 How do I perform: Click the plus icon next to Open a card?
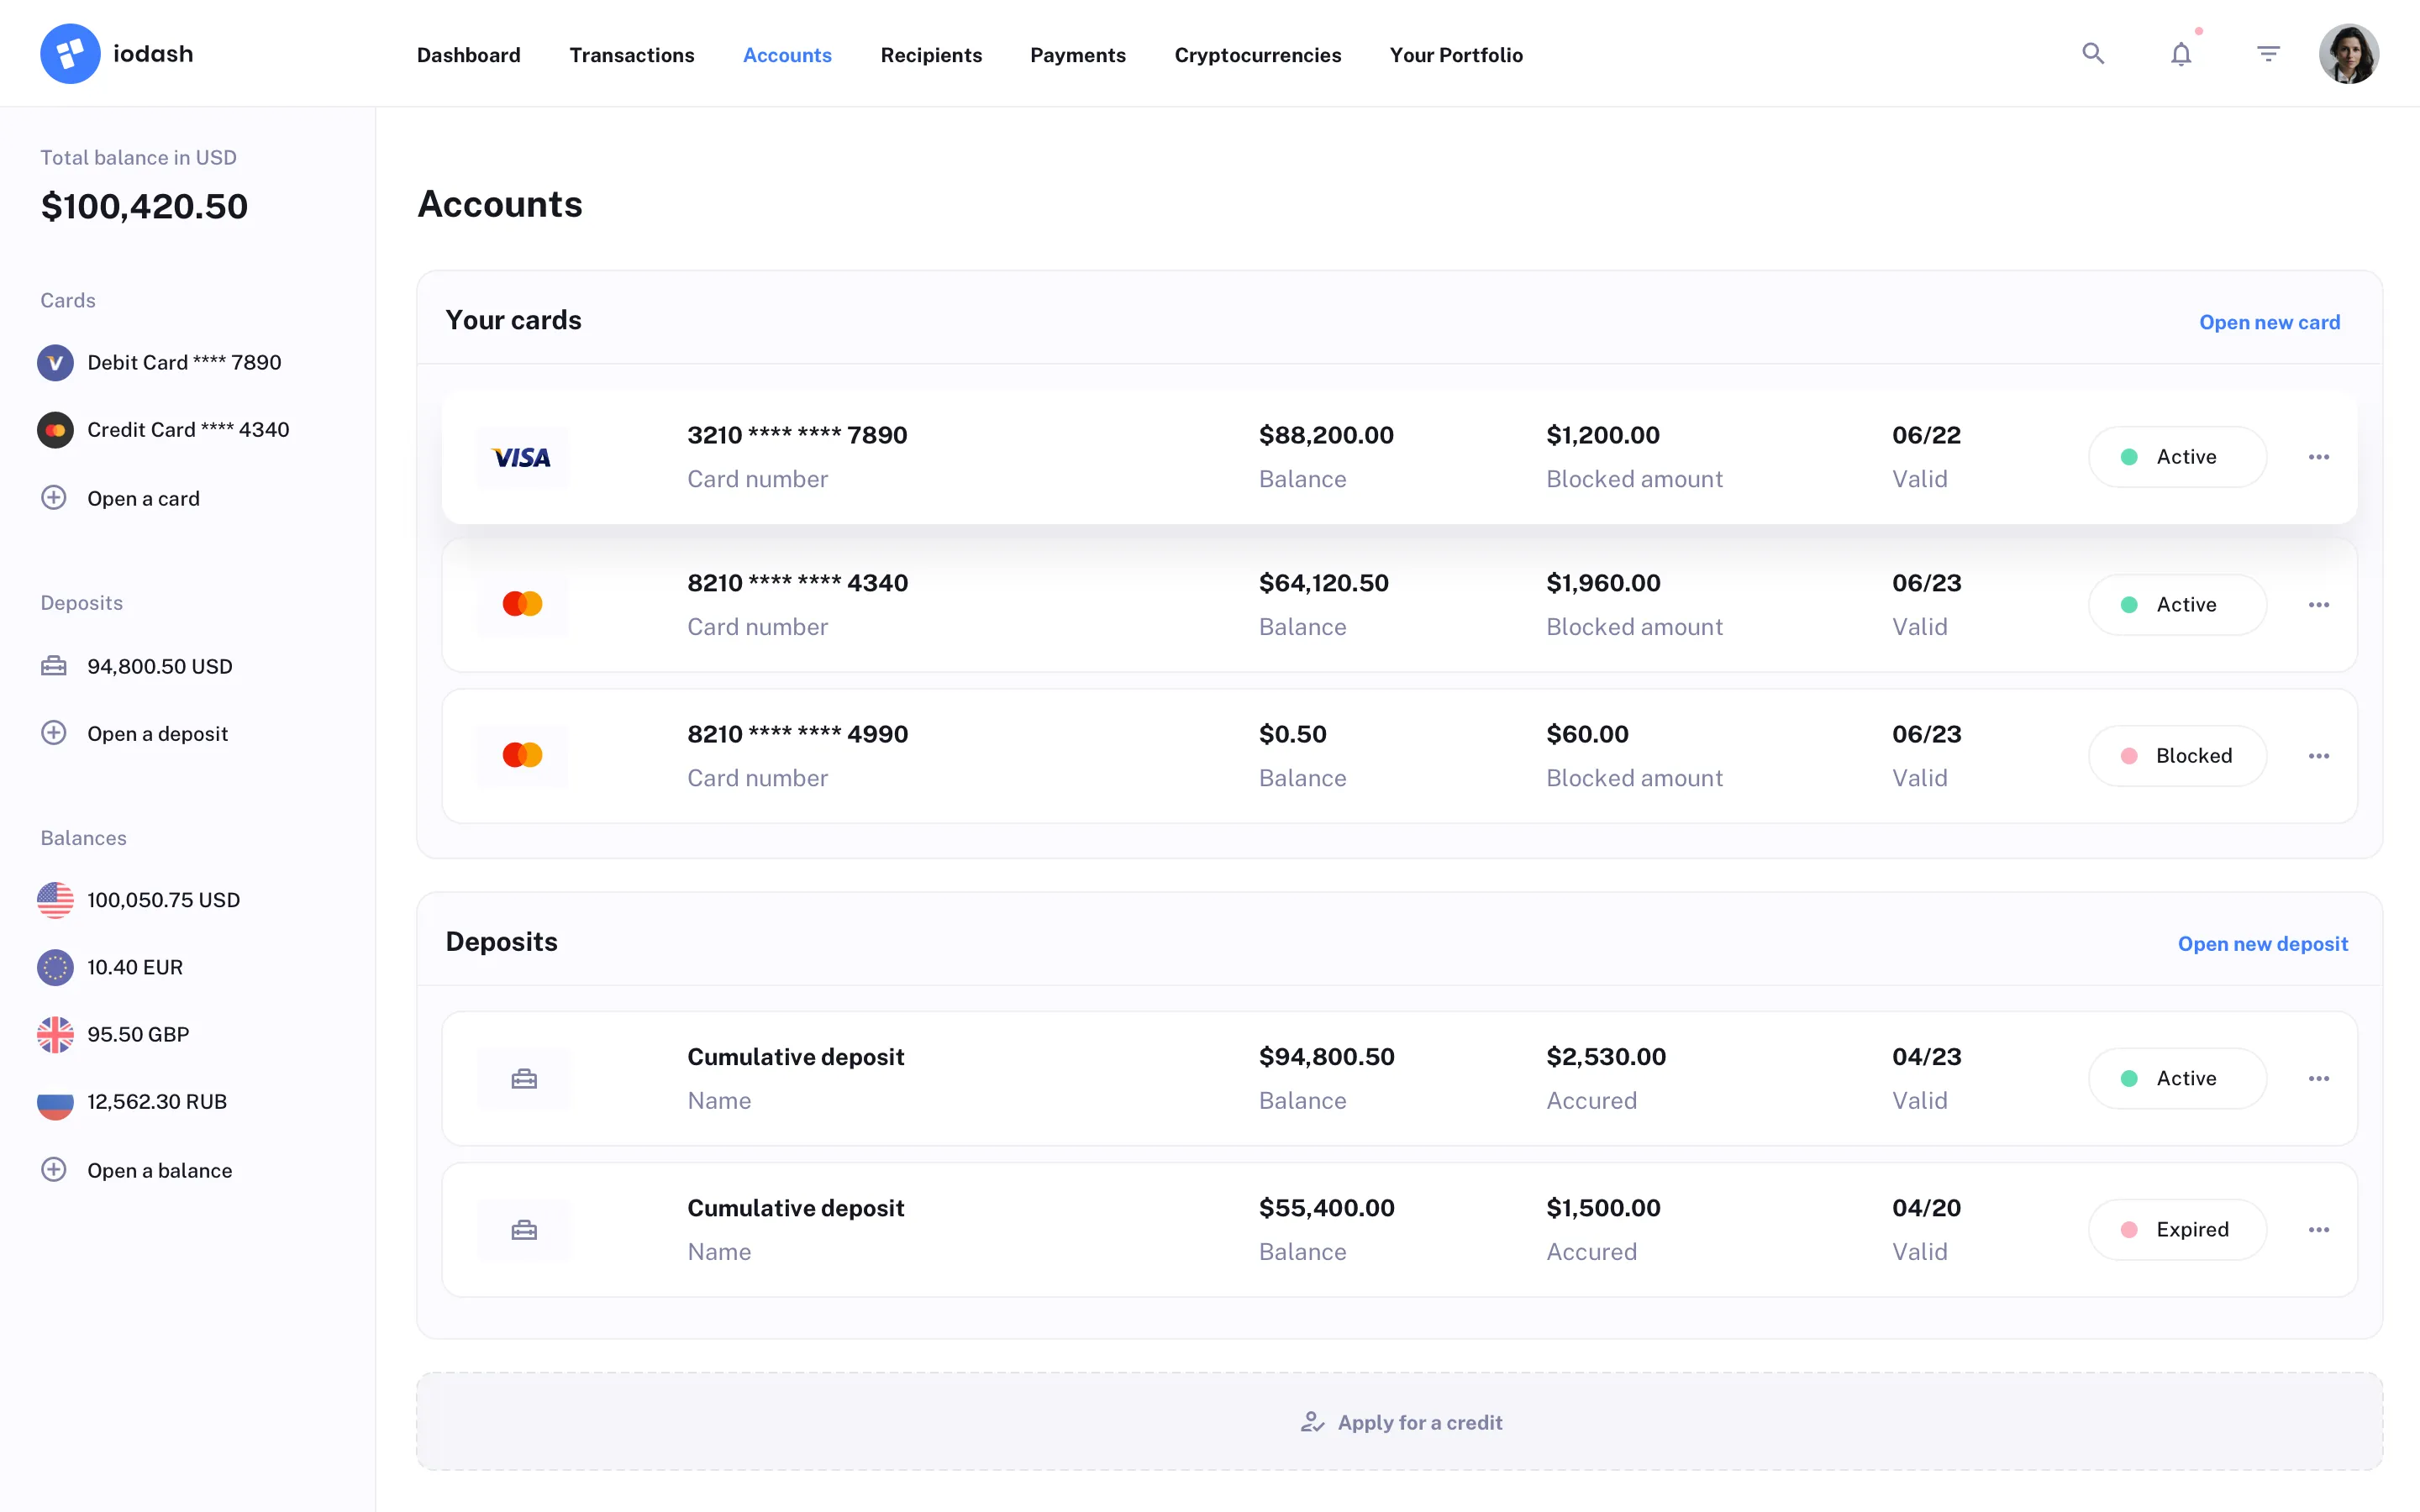[x=53, y=497]
